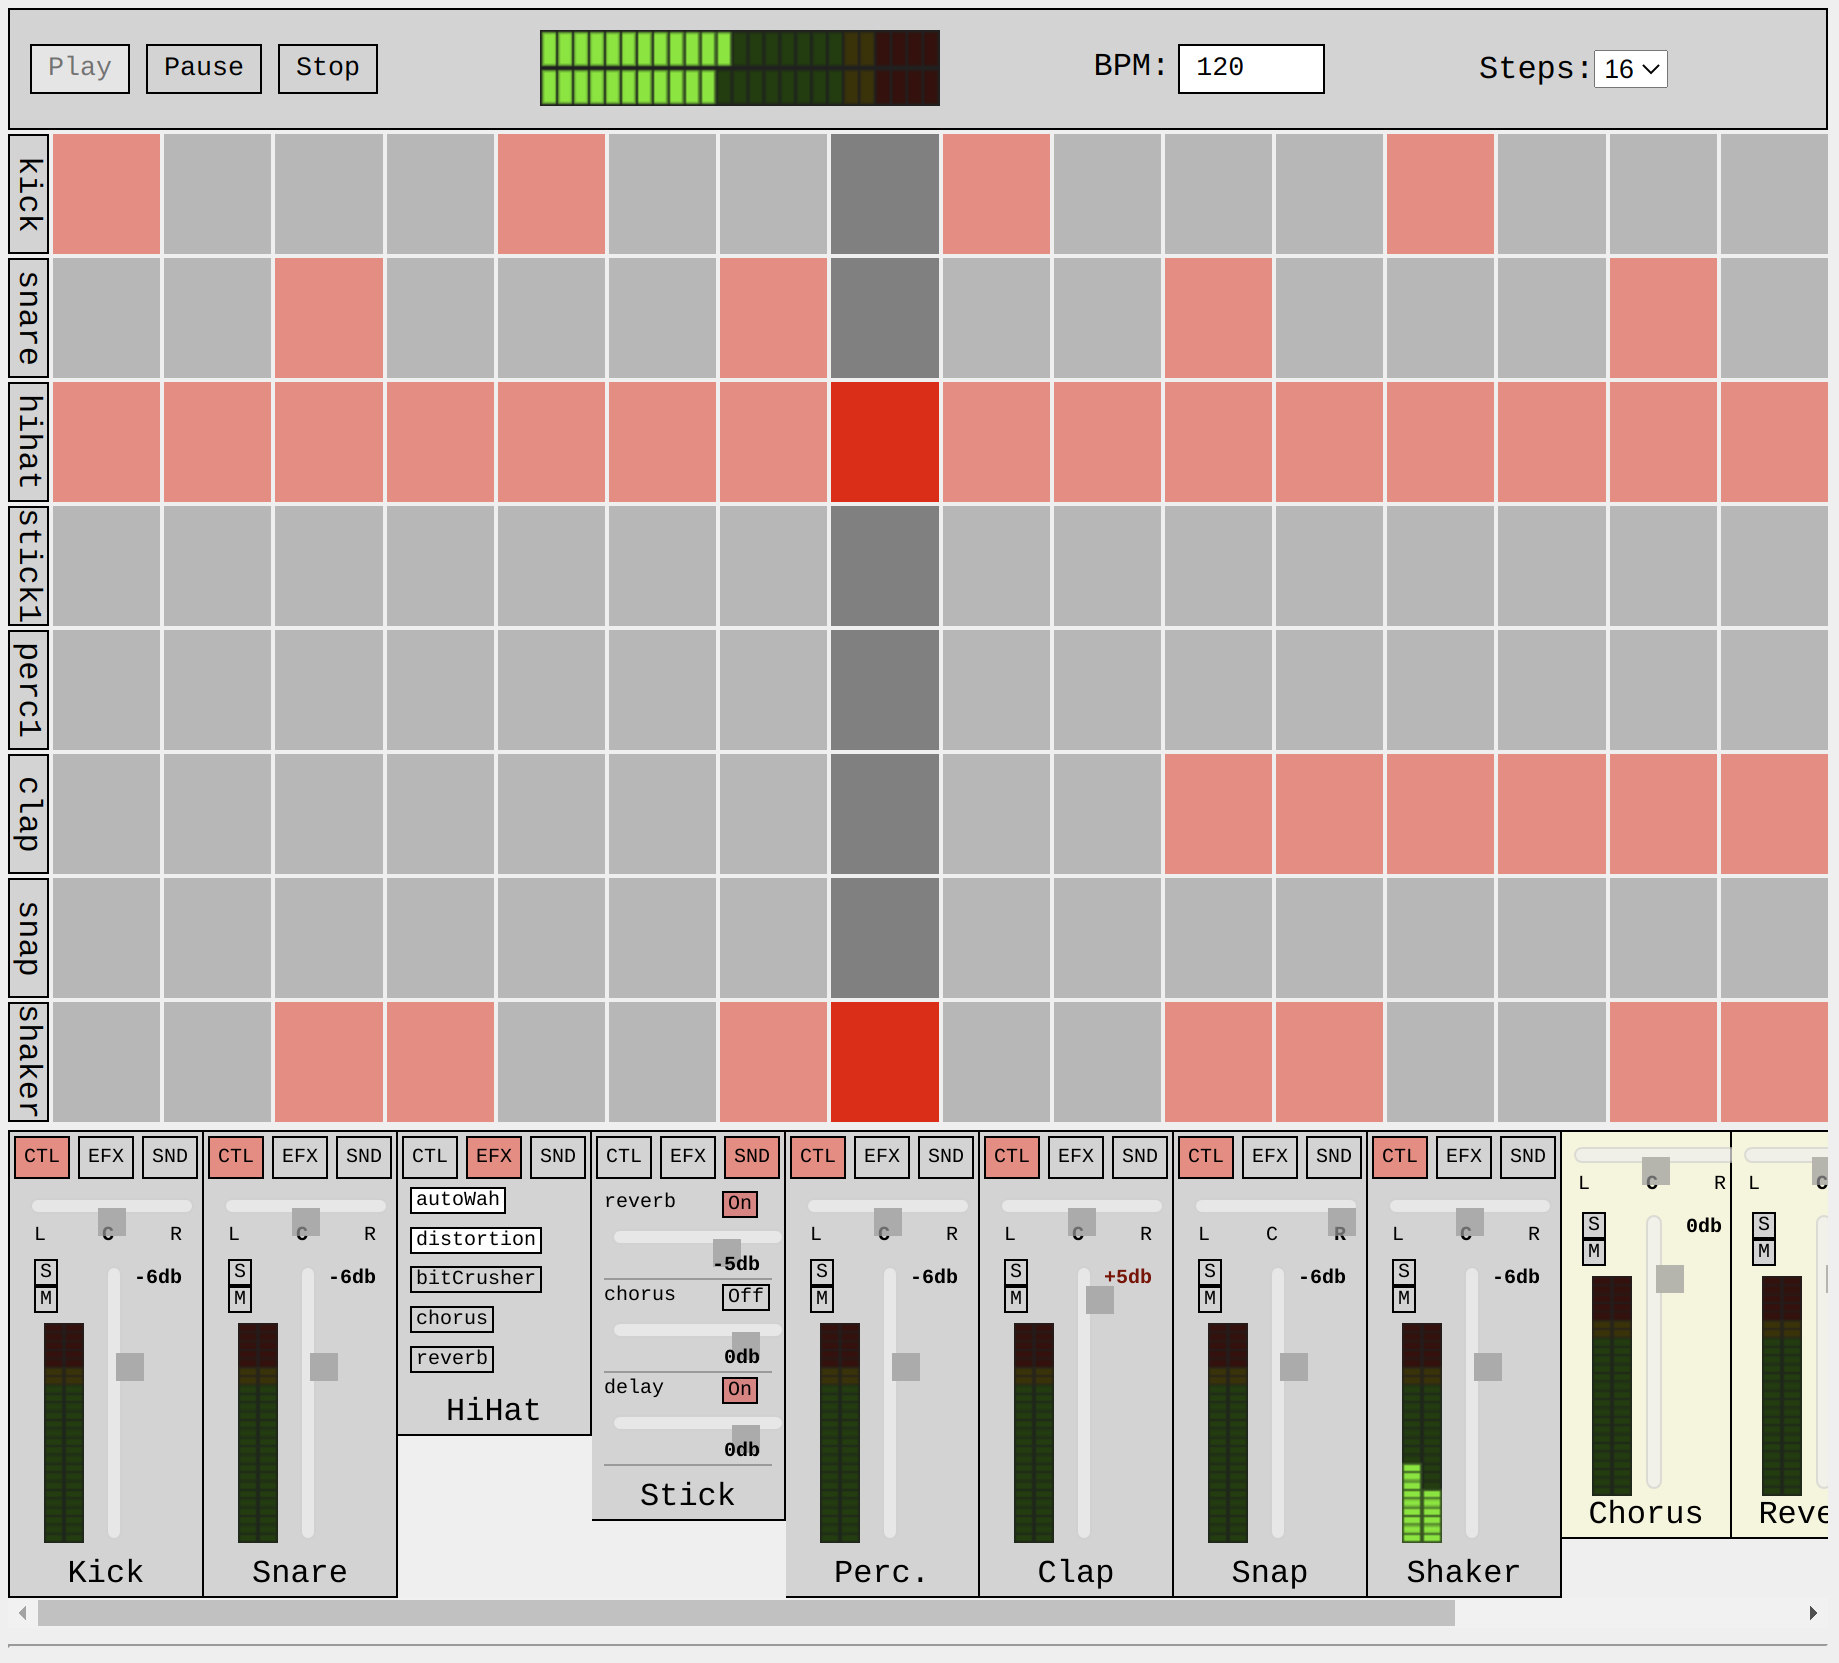Open the HiHat channel CTL tab

(430, 1157)
